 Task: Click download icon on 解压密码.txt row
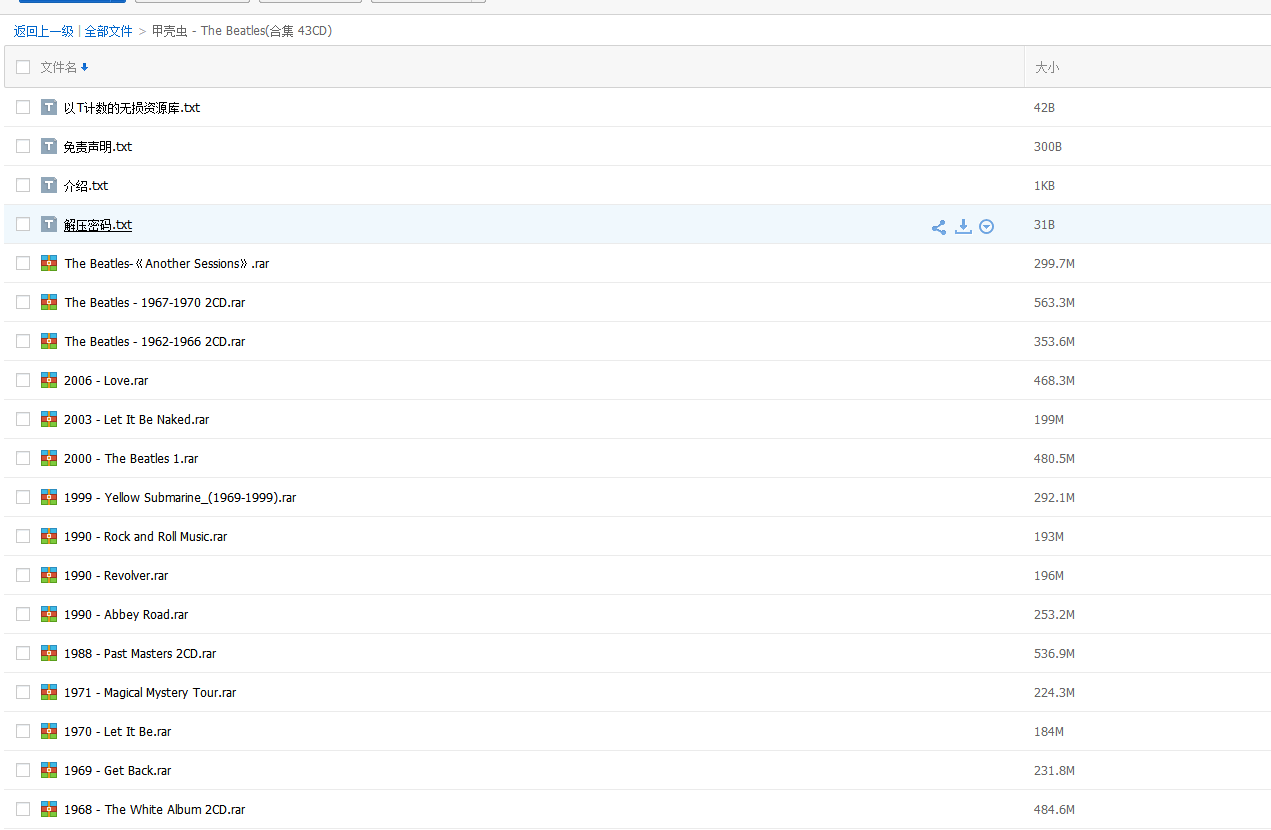[963, 227]
